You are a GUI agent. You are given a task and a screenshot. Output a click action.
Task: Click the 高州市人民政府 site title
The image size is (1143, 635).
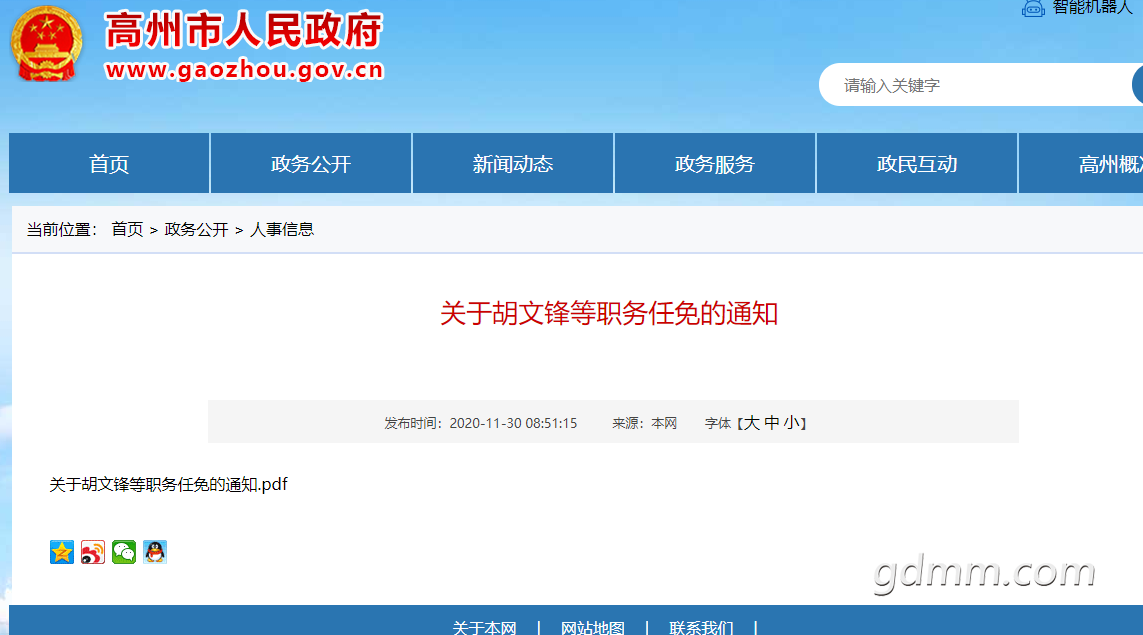pos(243,31)
